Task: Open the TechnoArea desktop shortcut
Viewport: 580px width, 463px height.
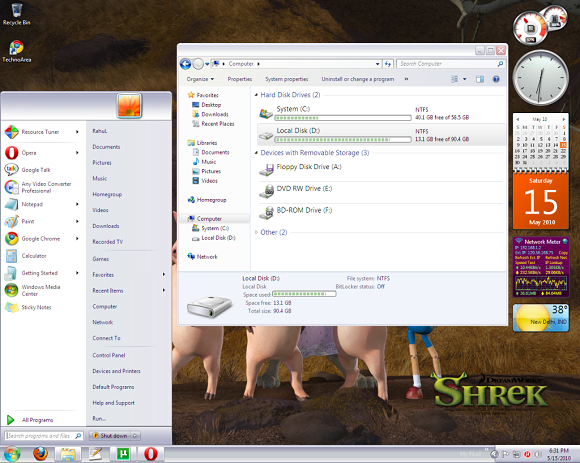Action: coord(16,51)
